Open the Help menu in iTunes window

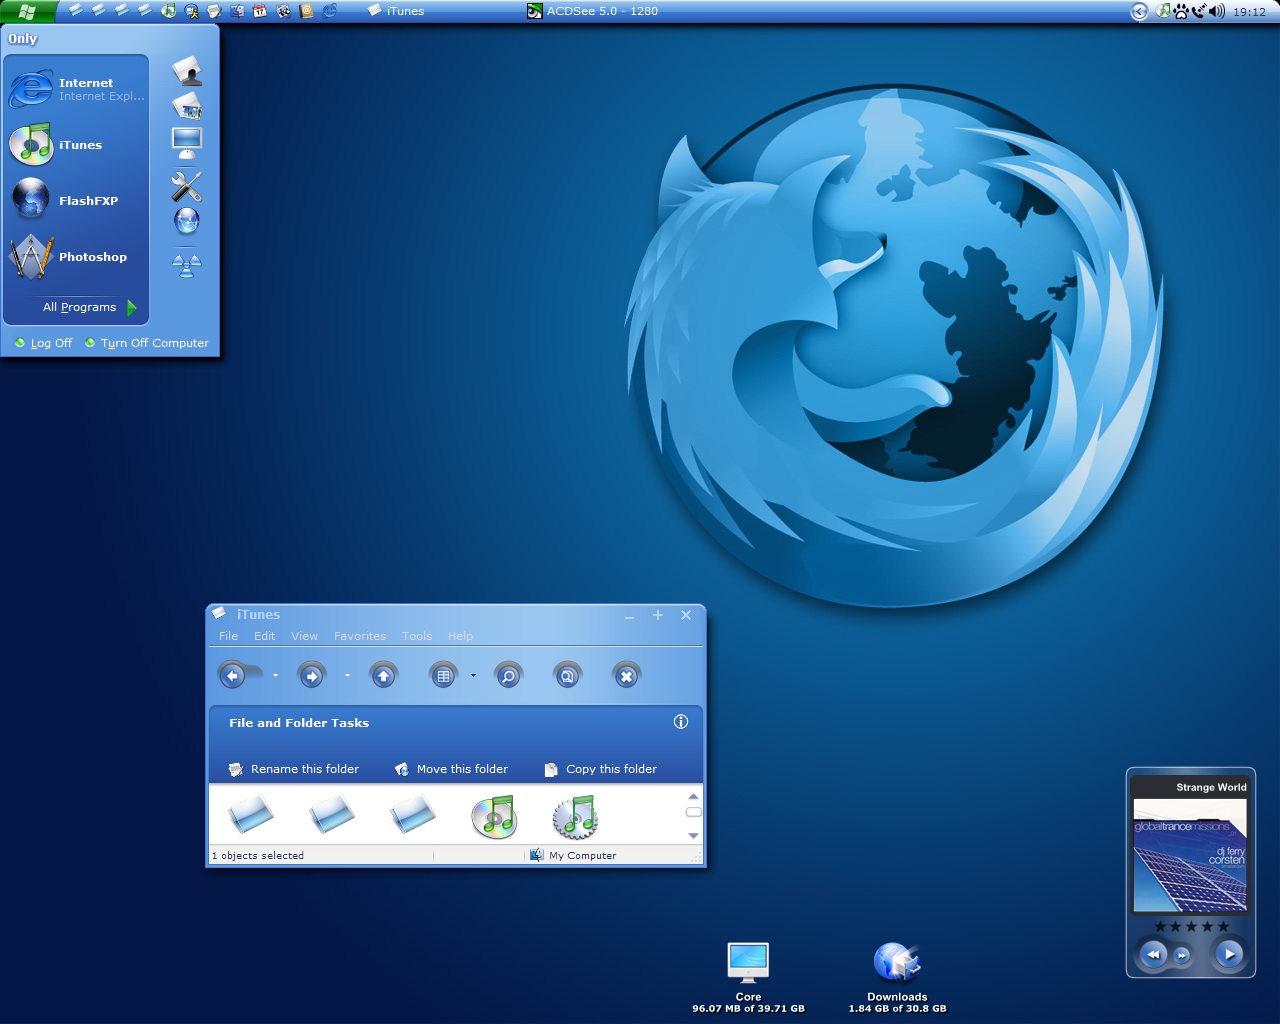click(x=460, y=636)
